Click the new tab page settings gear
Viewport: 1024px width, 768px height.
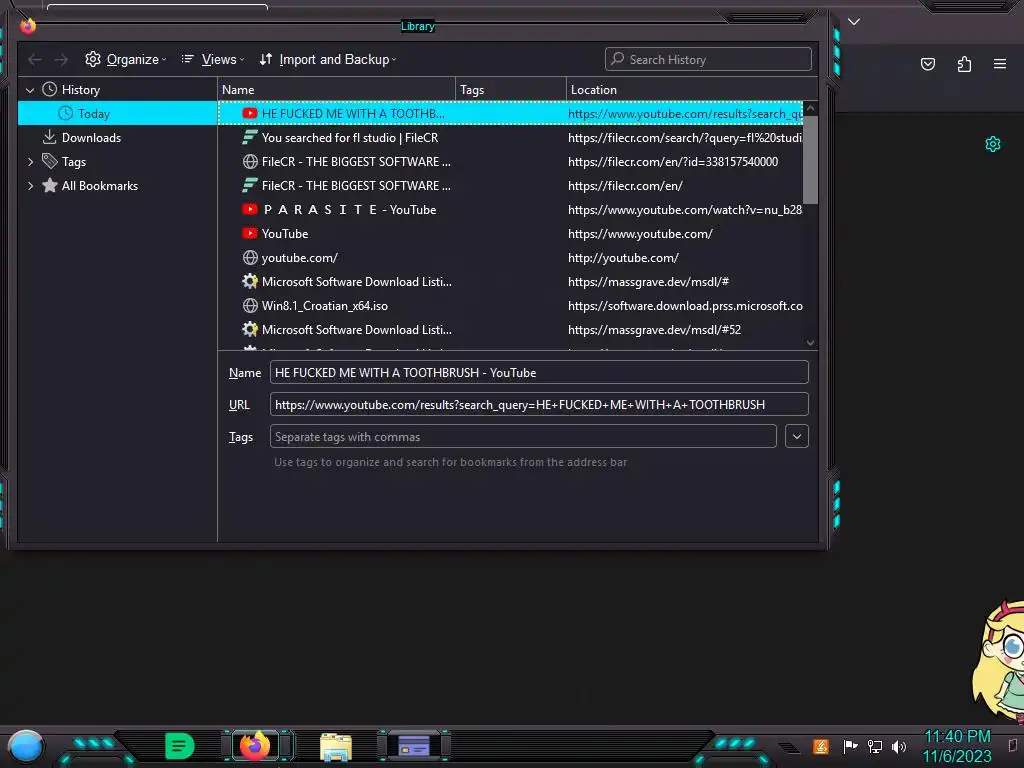993,144
